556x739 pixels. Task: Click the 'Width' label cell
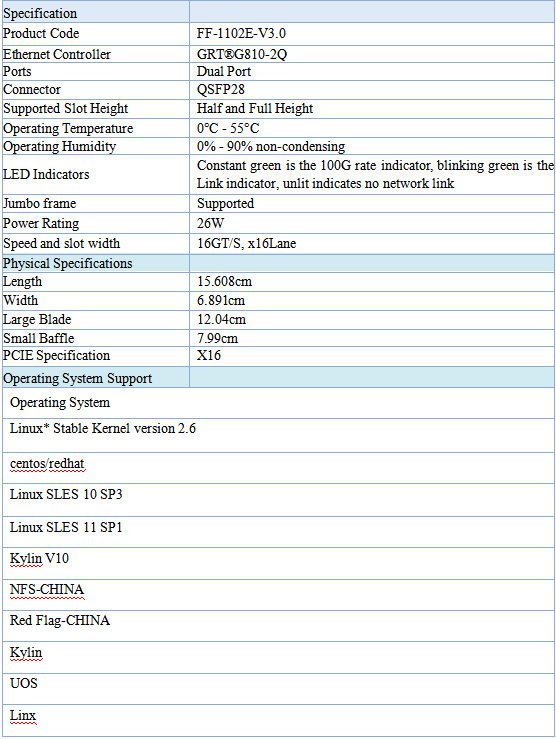[96, 301]
